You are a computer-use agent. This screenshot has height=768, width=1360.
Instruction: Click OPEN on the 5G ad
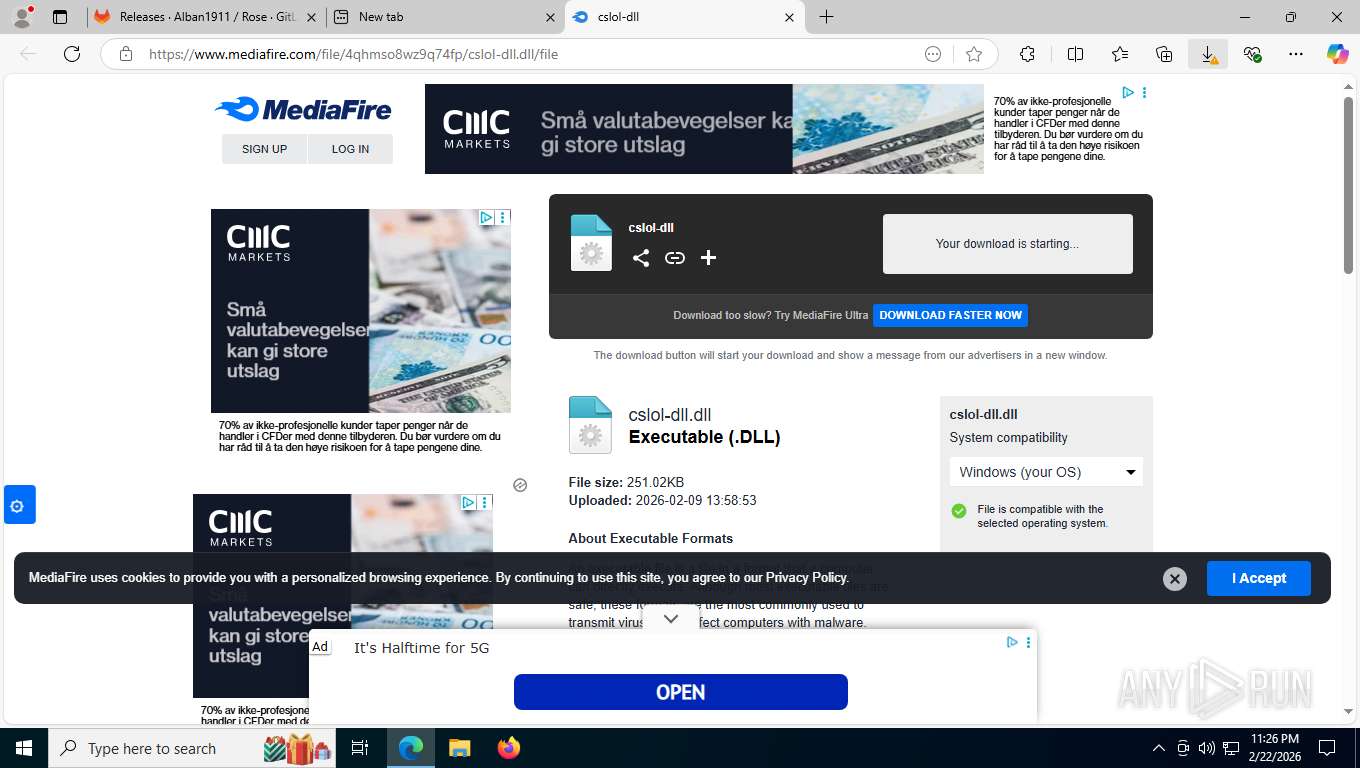pyautogui.click(x=680, y=692)
